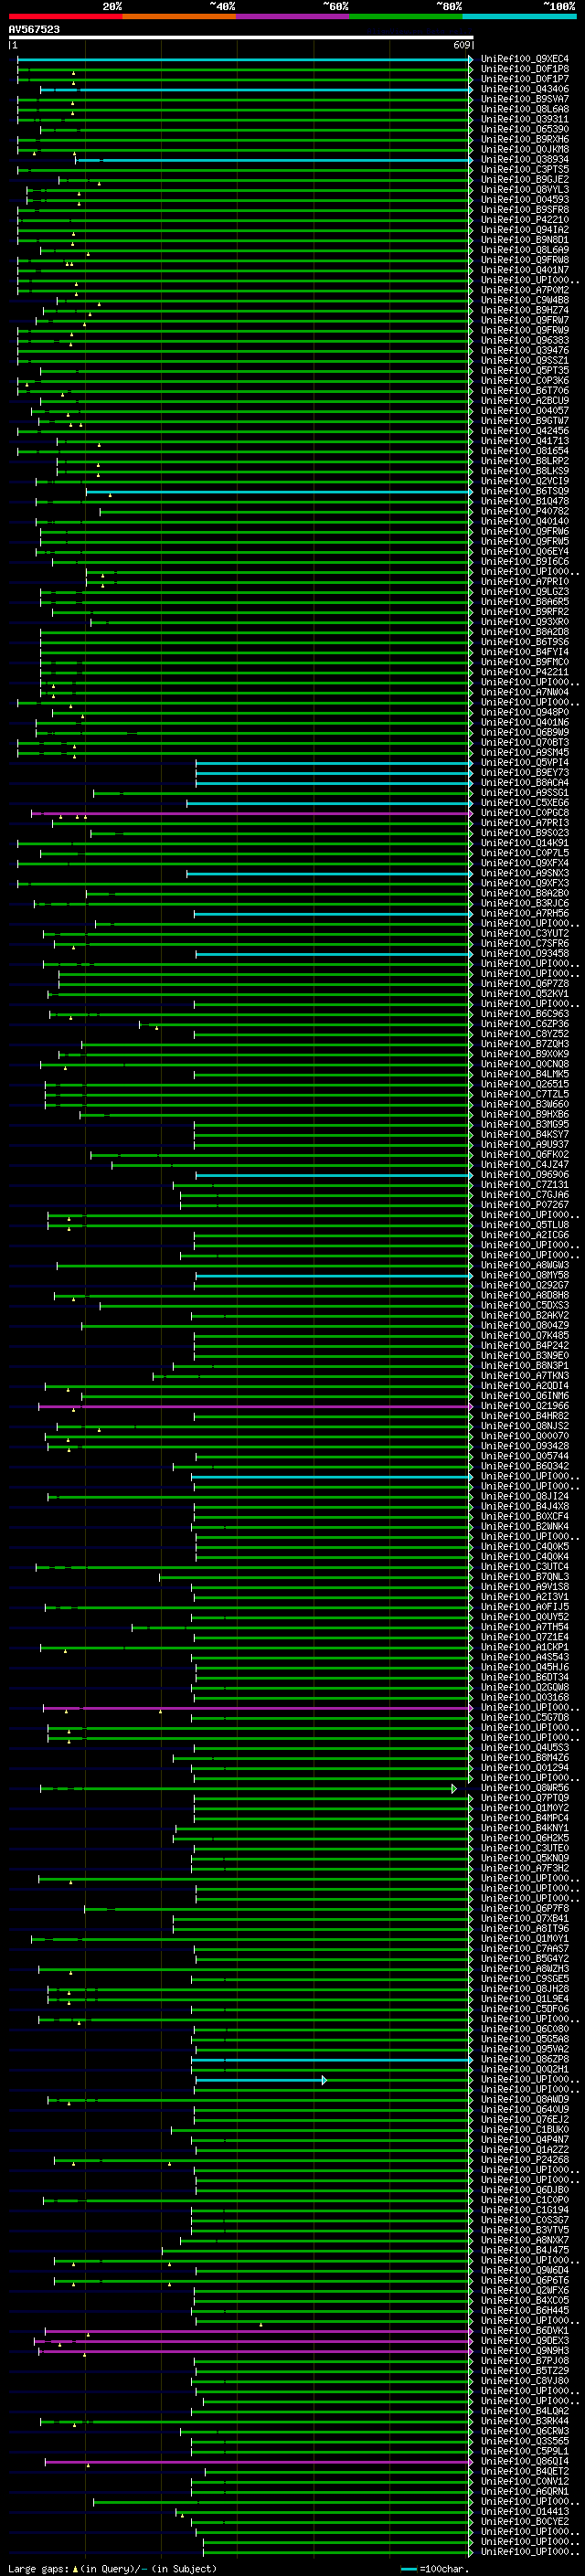Viewport: 585px width, 2576px height.
Task: Click the UniRef100_A9SSG1 label
Action: 525,793
